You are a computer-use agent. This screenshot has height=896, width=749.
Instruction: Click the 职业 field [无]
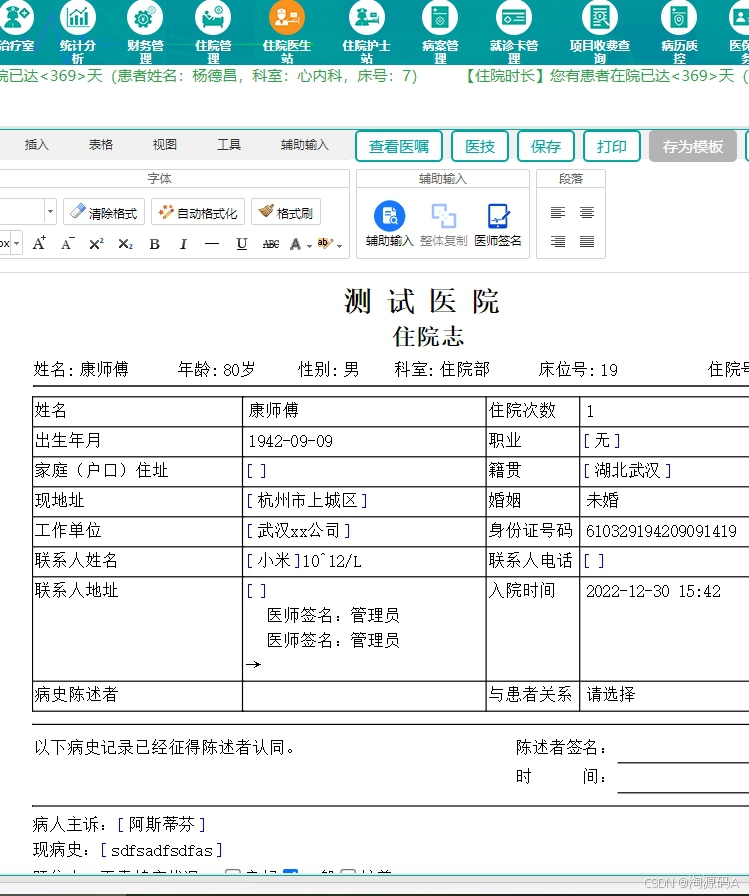(602, 441)
